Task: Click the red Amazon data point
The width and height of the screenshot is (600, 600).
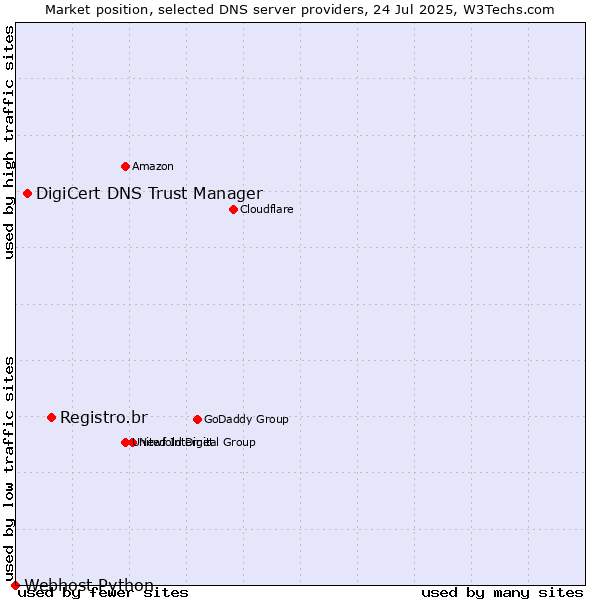Action: [125, 166]
